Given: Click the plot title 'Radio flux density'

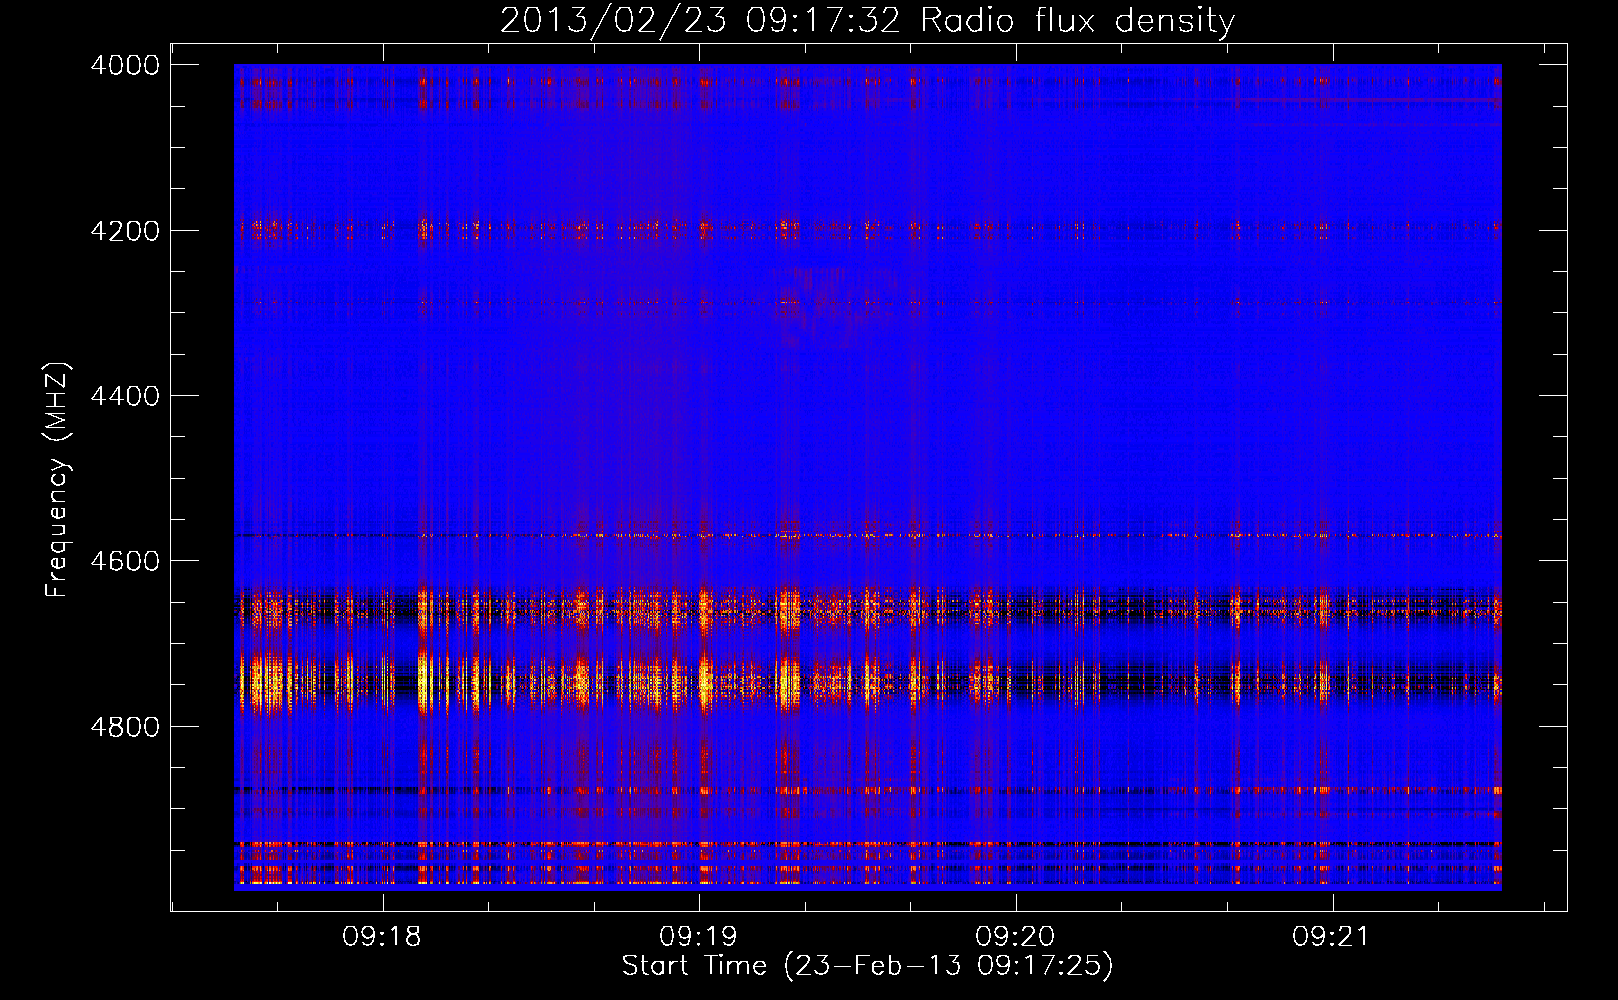Looking at the screenshot, I should click(x=1078, y=20).
